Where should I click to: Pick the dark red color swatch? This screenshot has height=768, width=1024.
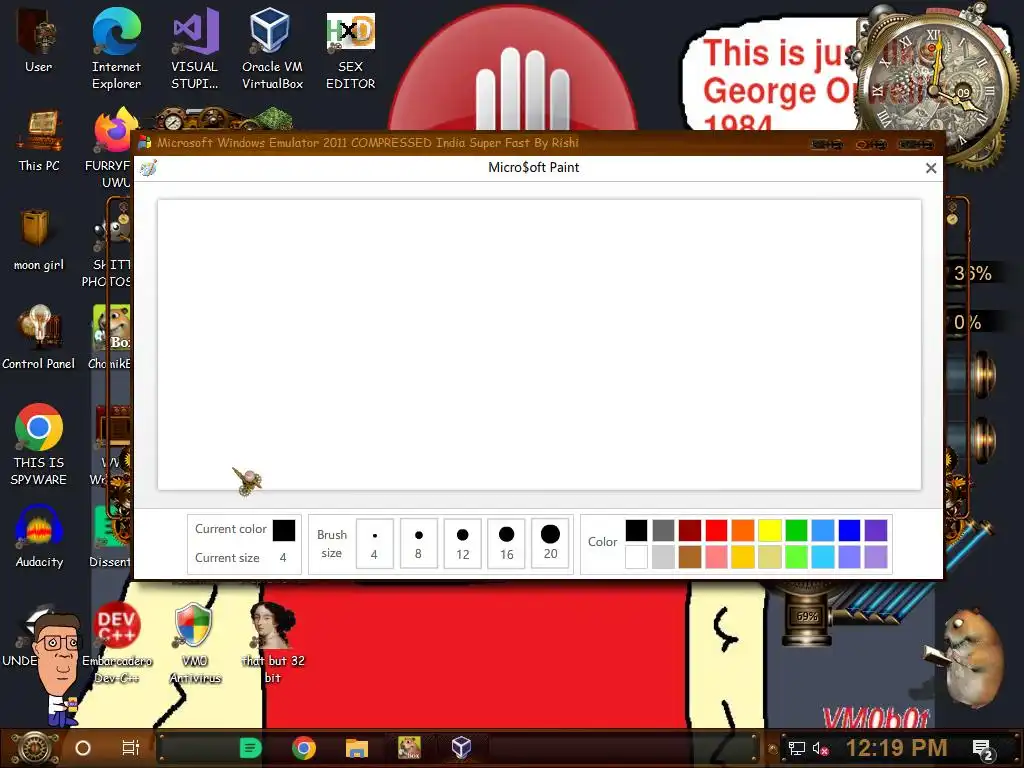[x=690, y=530]
